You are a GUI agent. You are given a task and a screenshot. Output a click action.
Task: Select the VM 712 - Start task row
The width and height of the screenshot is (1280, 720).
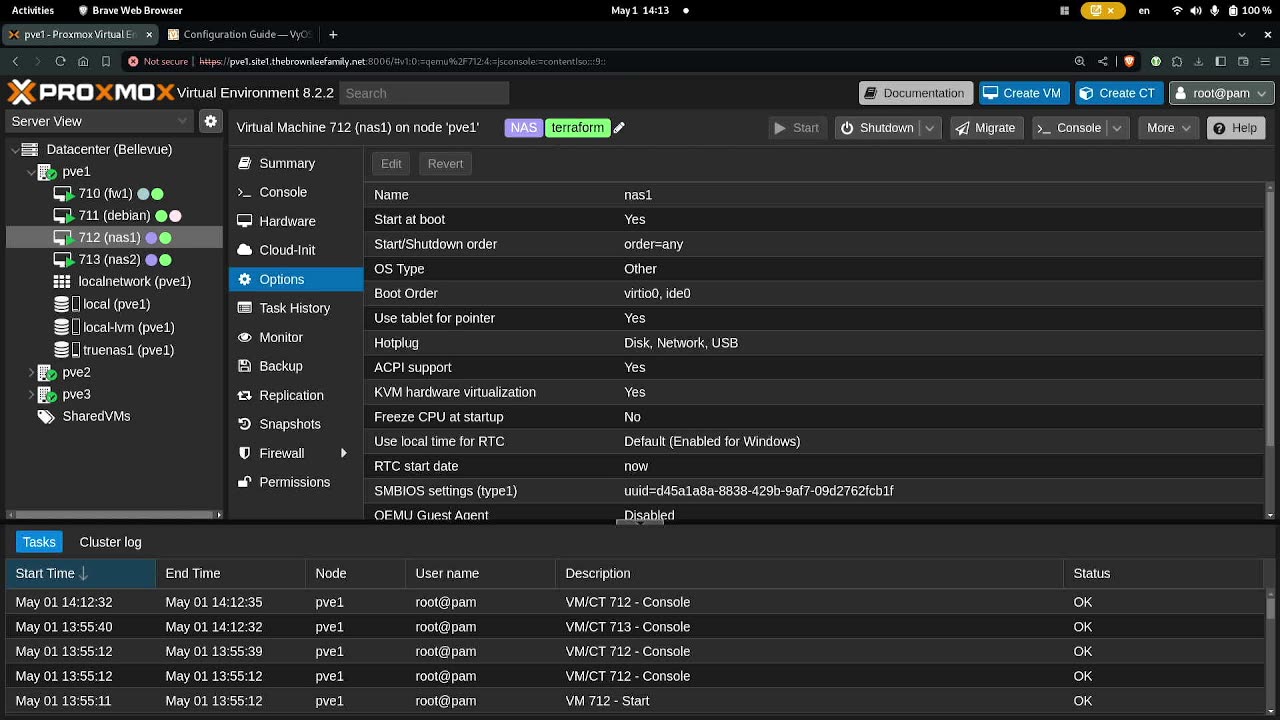point(635,701)
